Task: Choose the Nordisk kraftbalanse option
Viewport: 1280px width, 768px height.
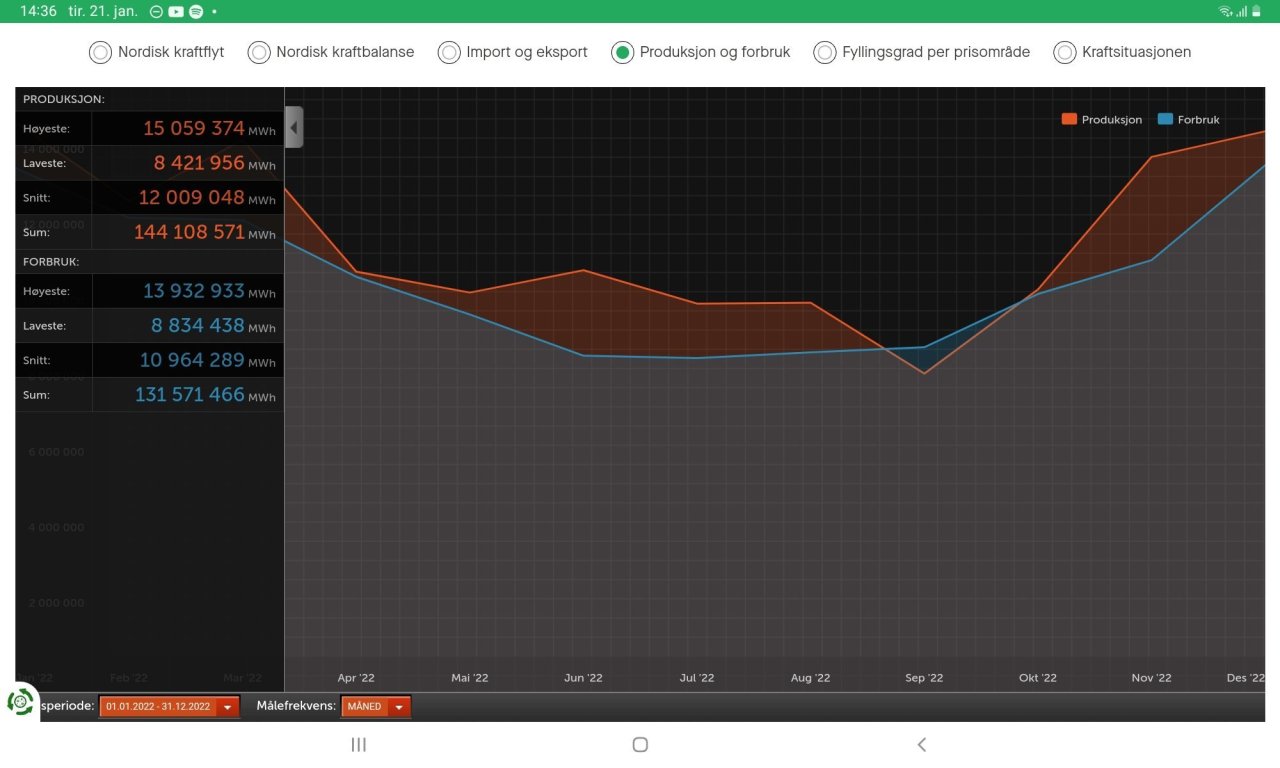Action: pyautogui.click(x=259, y=52)
